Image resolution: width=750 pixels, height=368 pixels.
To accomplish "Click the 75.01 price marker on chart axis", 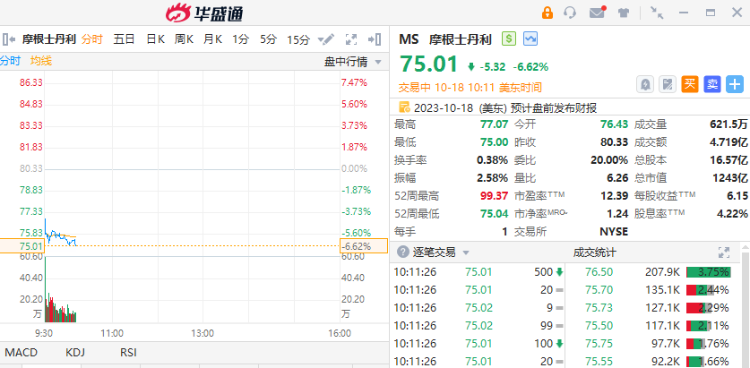I will 22,246.
